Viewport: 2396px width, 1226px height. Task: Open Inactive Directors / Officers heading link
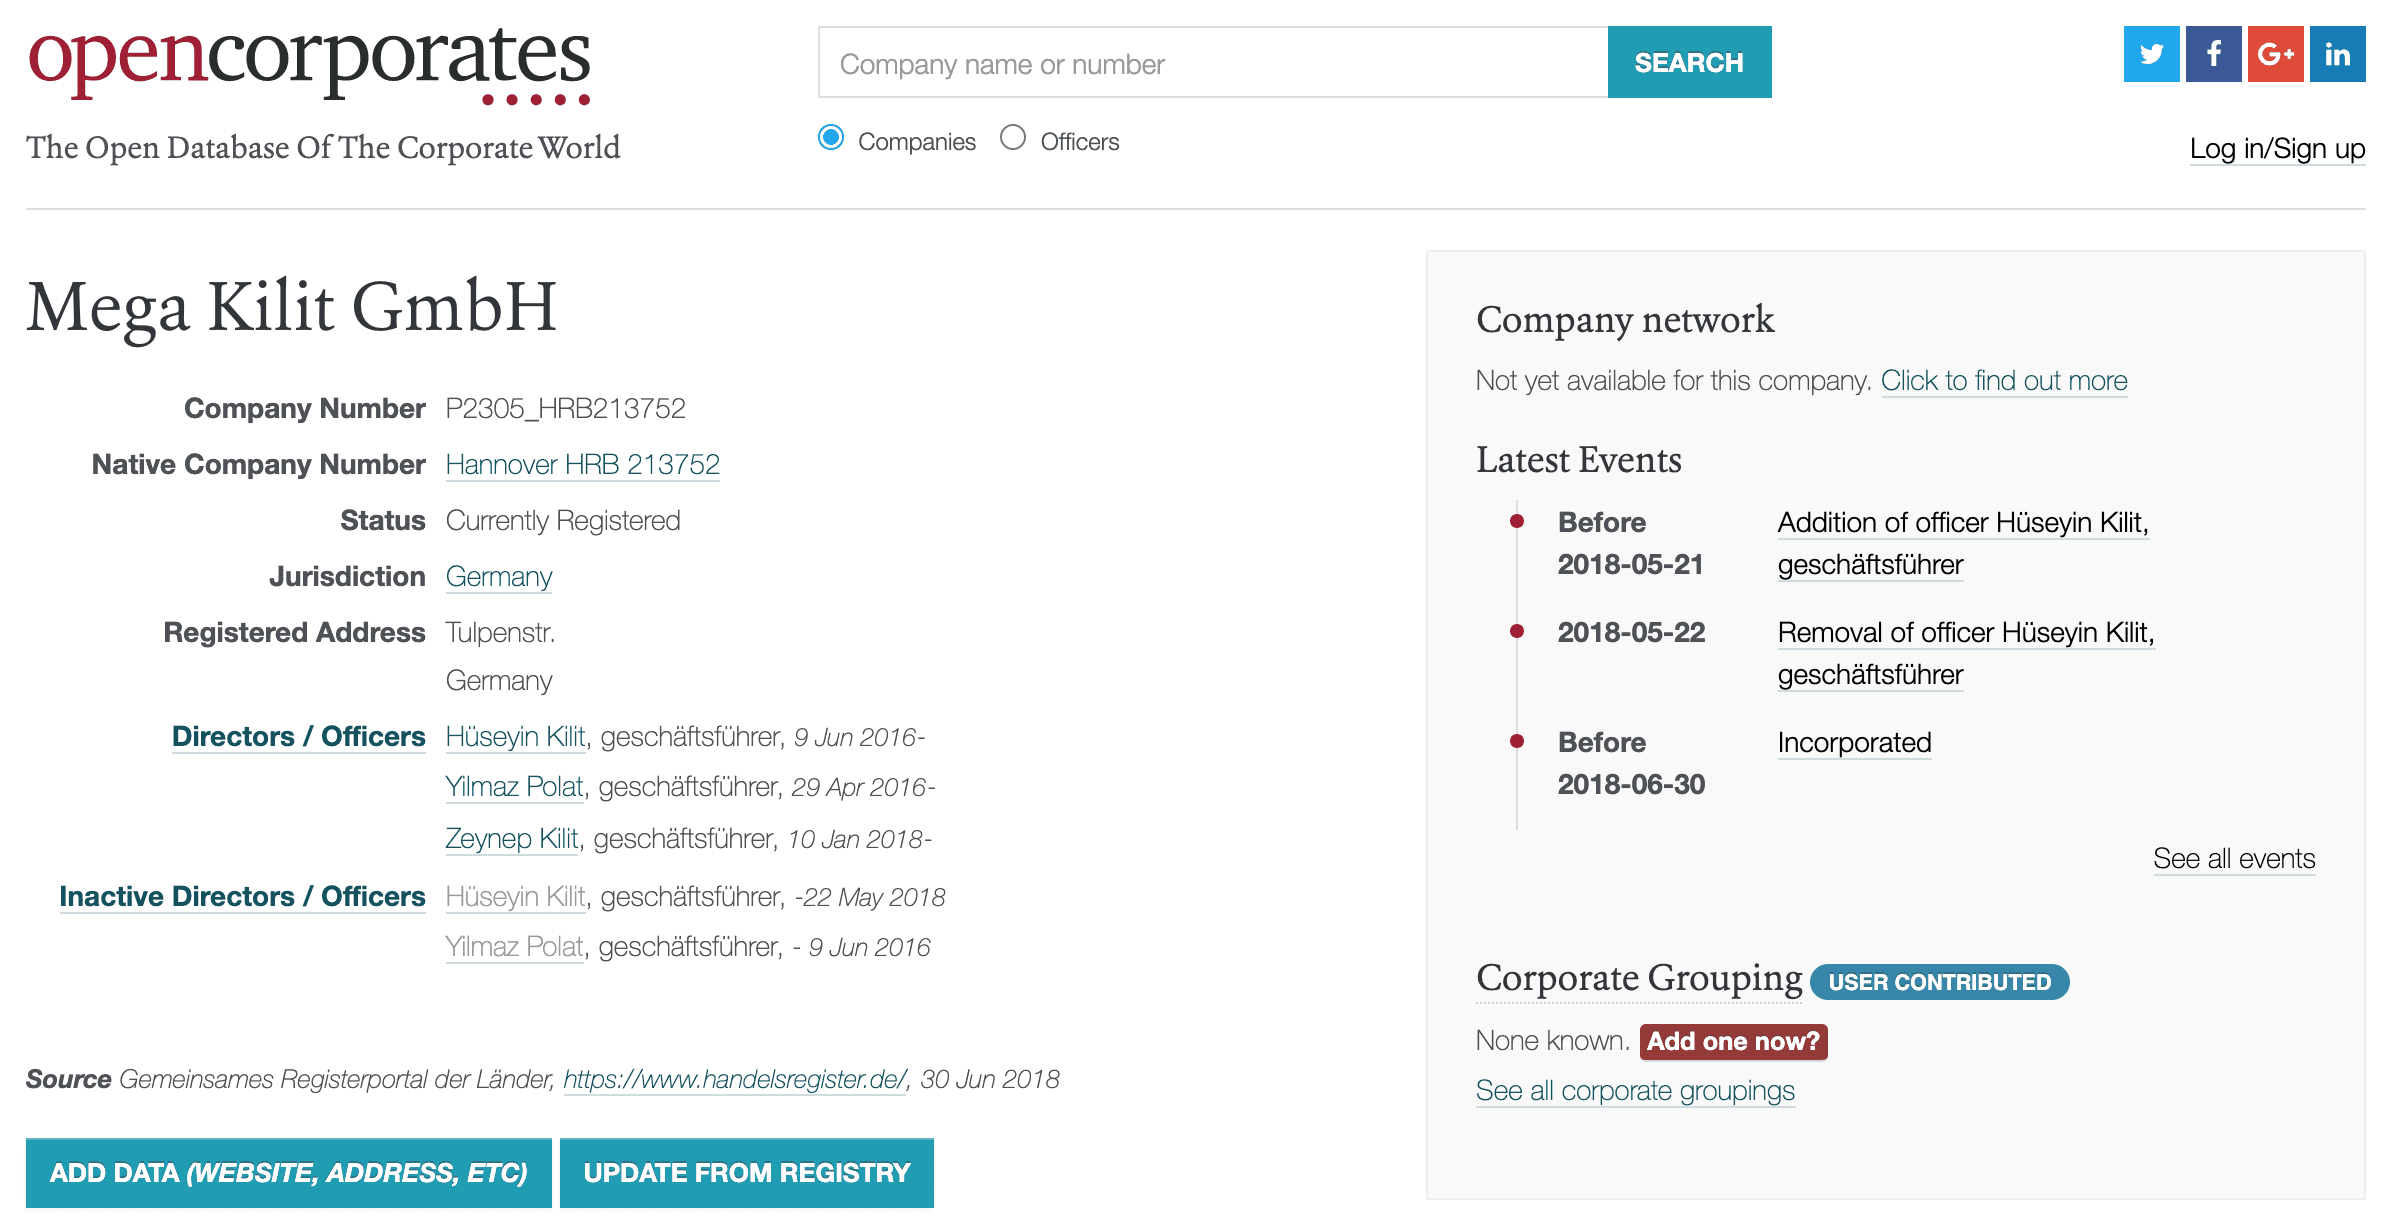pyautogui.click(x=242, y=897)
